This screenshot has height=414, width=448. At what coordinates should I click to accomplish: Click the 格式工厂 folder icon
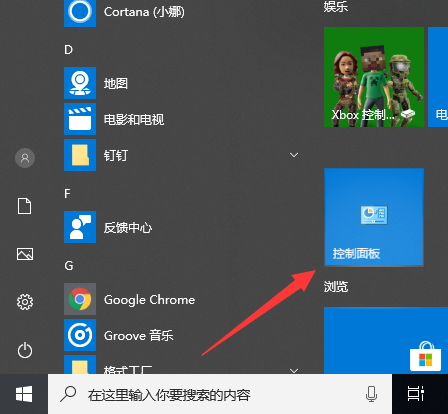(x=80, y=364)
